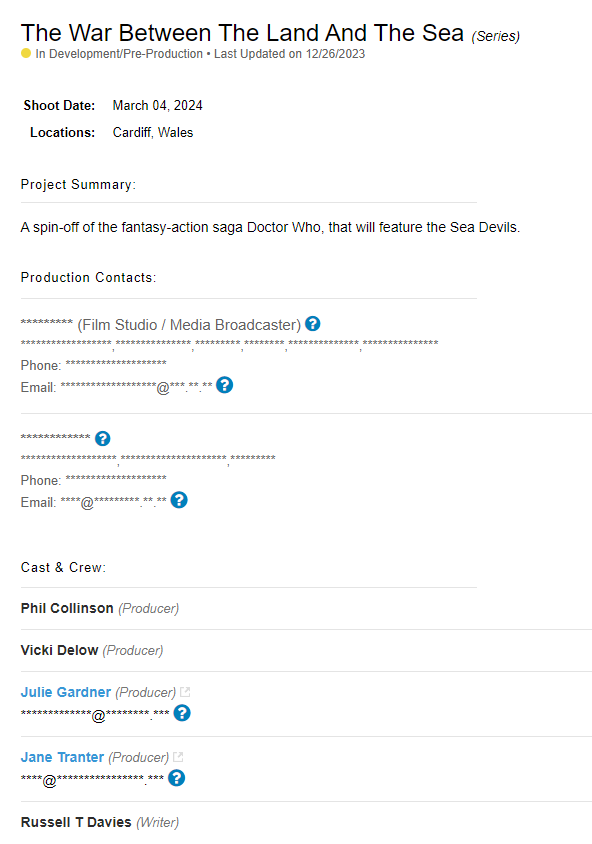Click the yellow In Development status dot
This screenshot has width=592, height=844.
(26, 53)
